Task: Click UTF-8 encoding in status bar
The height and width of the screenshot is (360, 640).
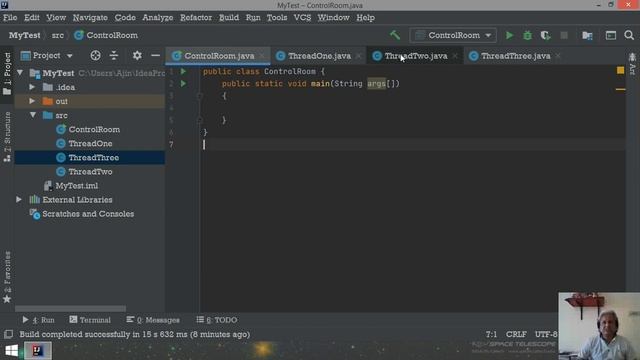Action: (547, 334)
